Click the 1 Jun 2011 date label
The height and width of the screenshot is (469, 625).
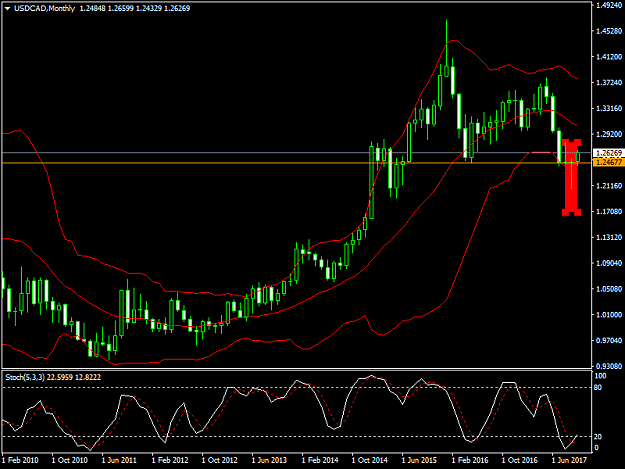(x=119, y=460)
